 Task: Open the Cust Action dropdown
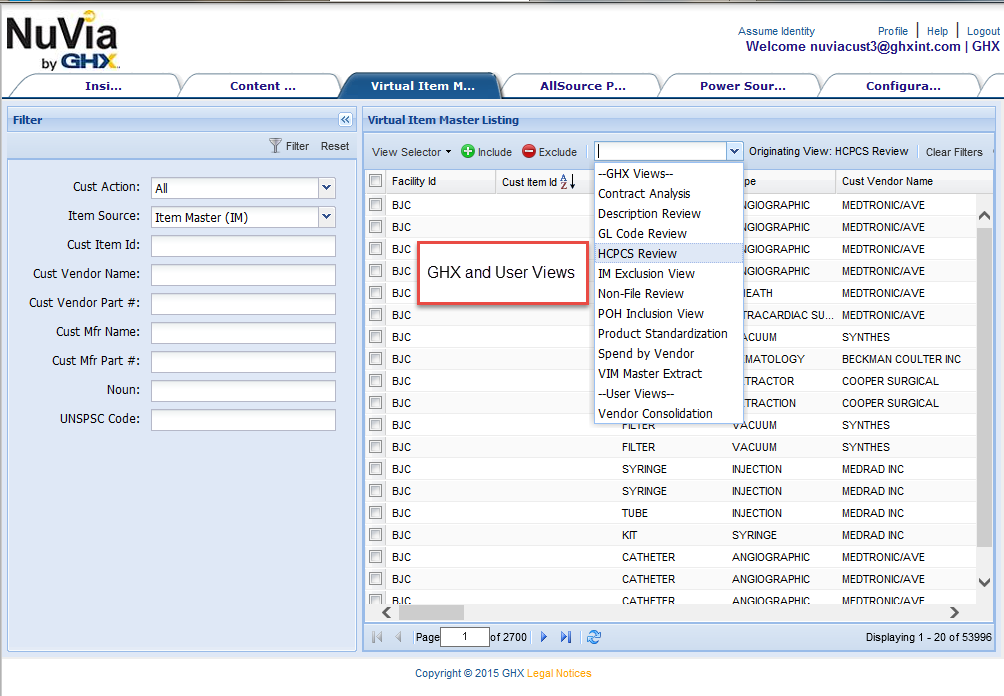(327, 188)
